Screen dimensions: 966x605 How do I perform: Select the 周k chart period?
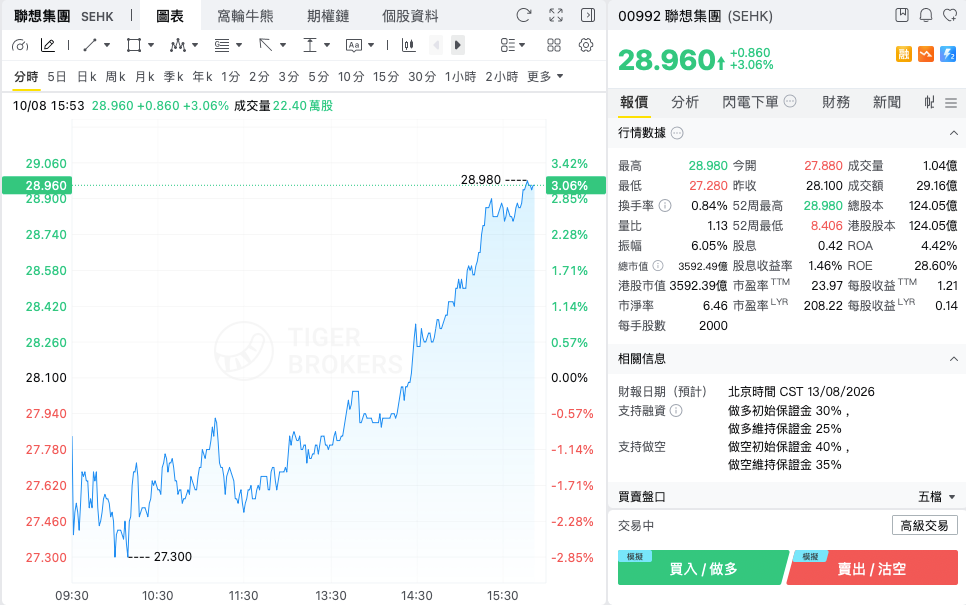click(115, 76)
